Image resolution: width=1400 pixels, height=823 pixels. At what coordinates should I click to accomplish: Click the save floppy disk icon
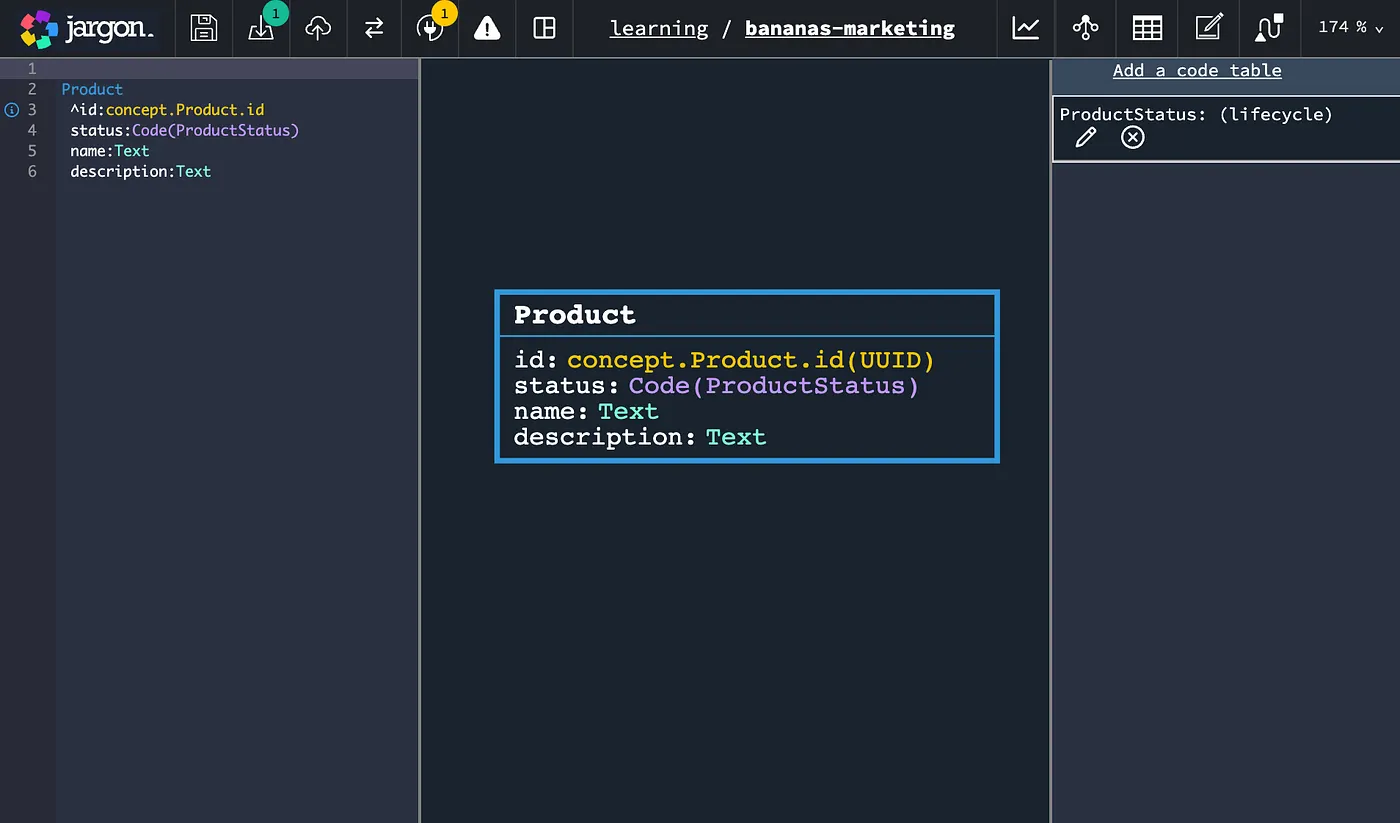coord(204,28)
